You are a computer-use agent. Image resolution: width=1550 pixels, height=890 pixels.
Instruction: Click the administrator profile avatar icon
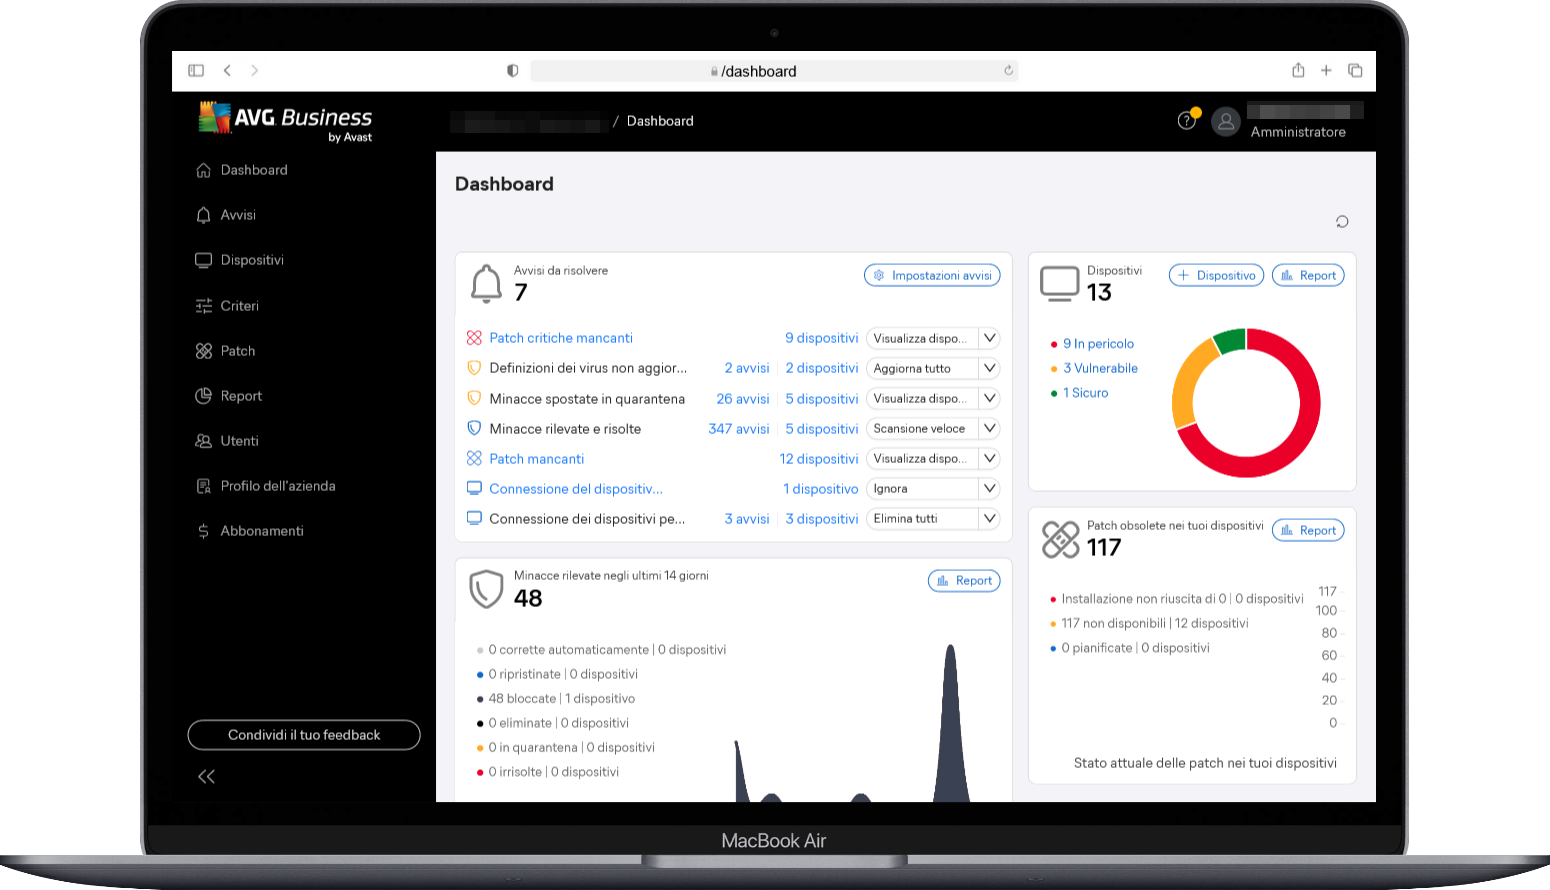coord(1225,122)
